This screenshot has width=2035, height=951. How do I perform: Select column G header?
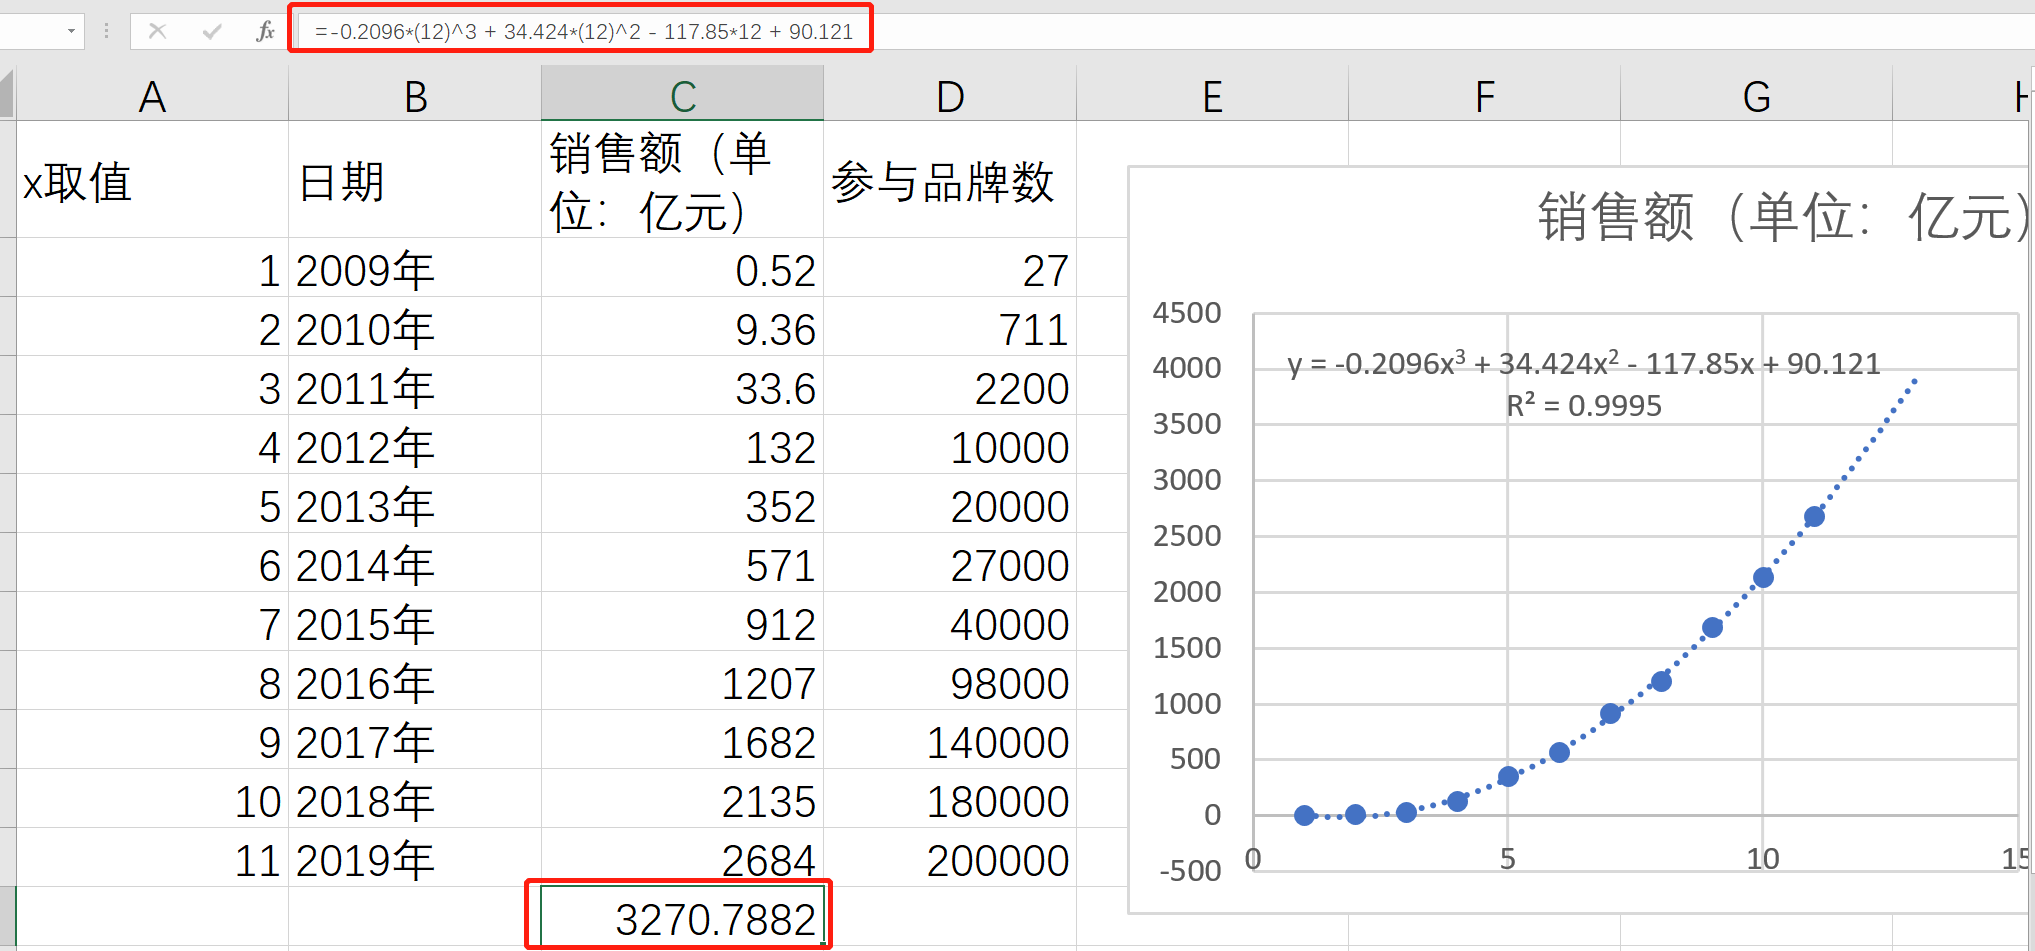coord(1756,96)
